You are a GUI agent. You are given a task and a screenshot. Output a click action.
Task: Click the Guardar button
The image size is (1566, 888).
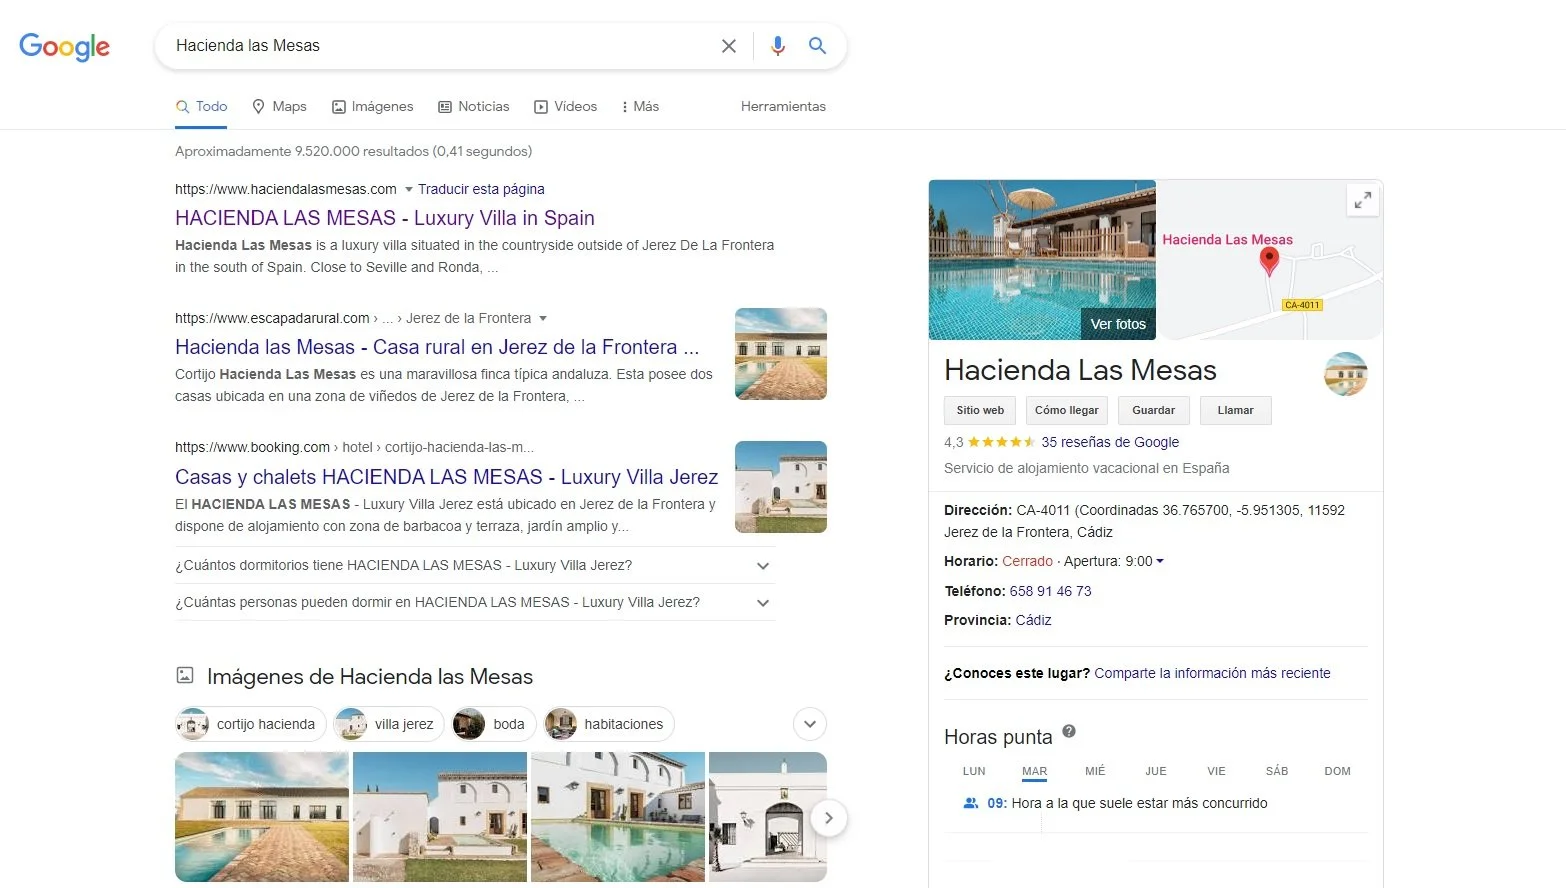pyautogui.click(x=1154, y=410)
